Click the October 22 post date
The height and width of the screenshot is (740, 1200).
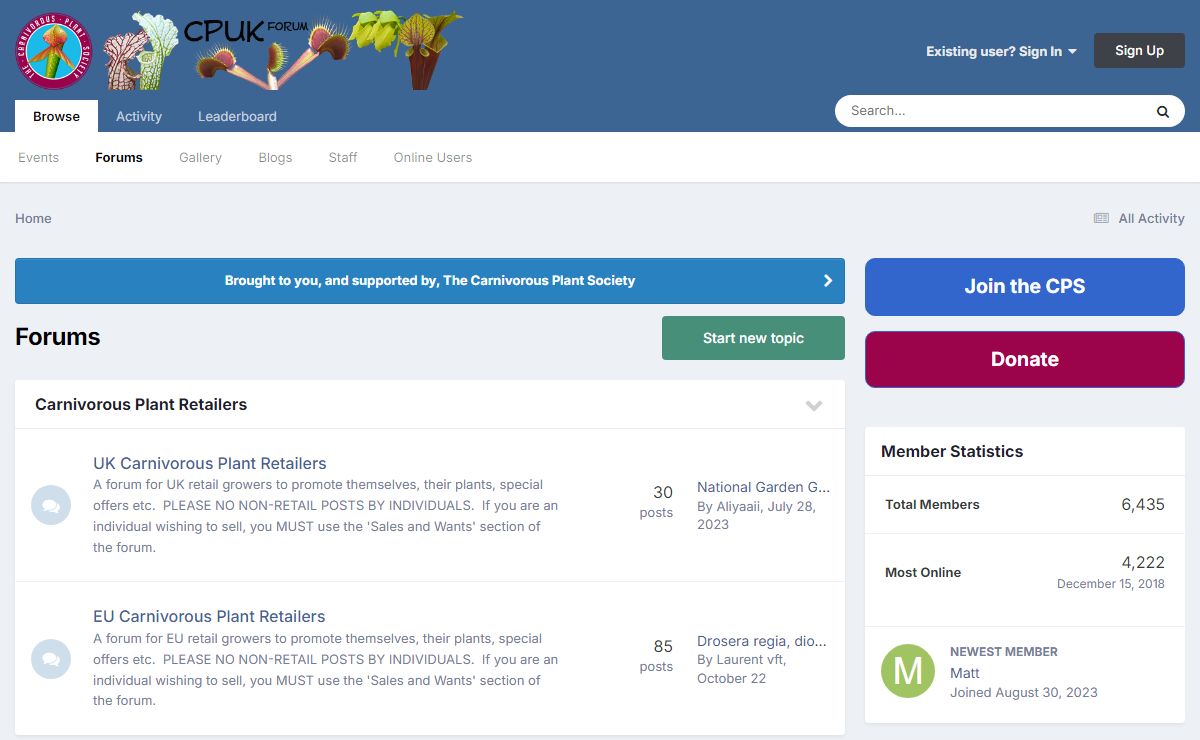click(731, 678)
